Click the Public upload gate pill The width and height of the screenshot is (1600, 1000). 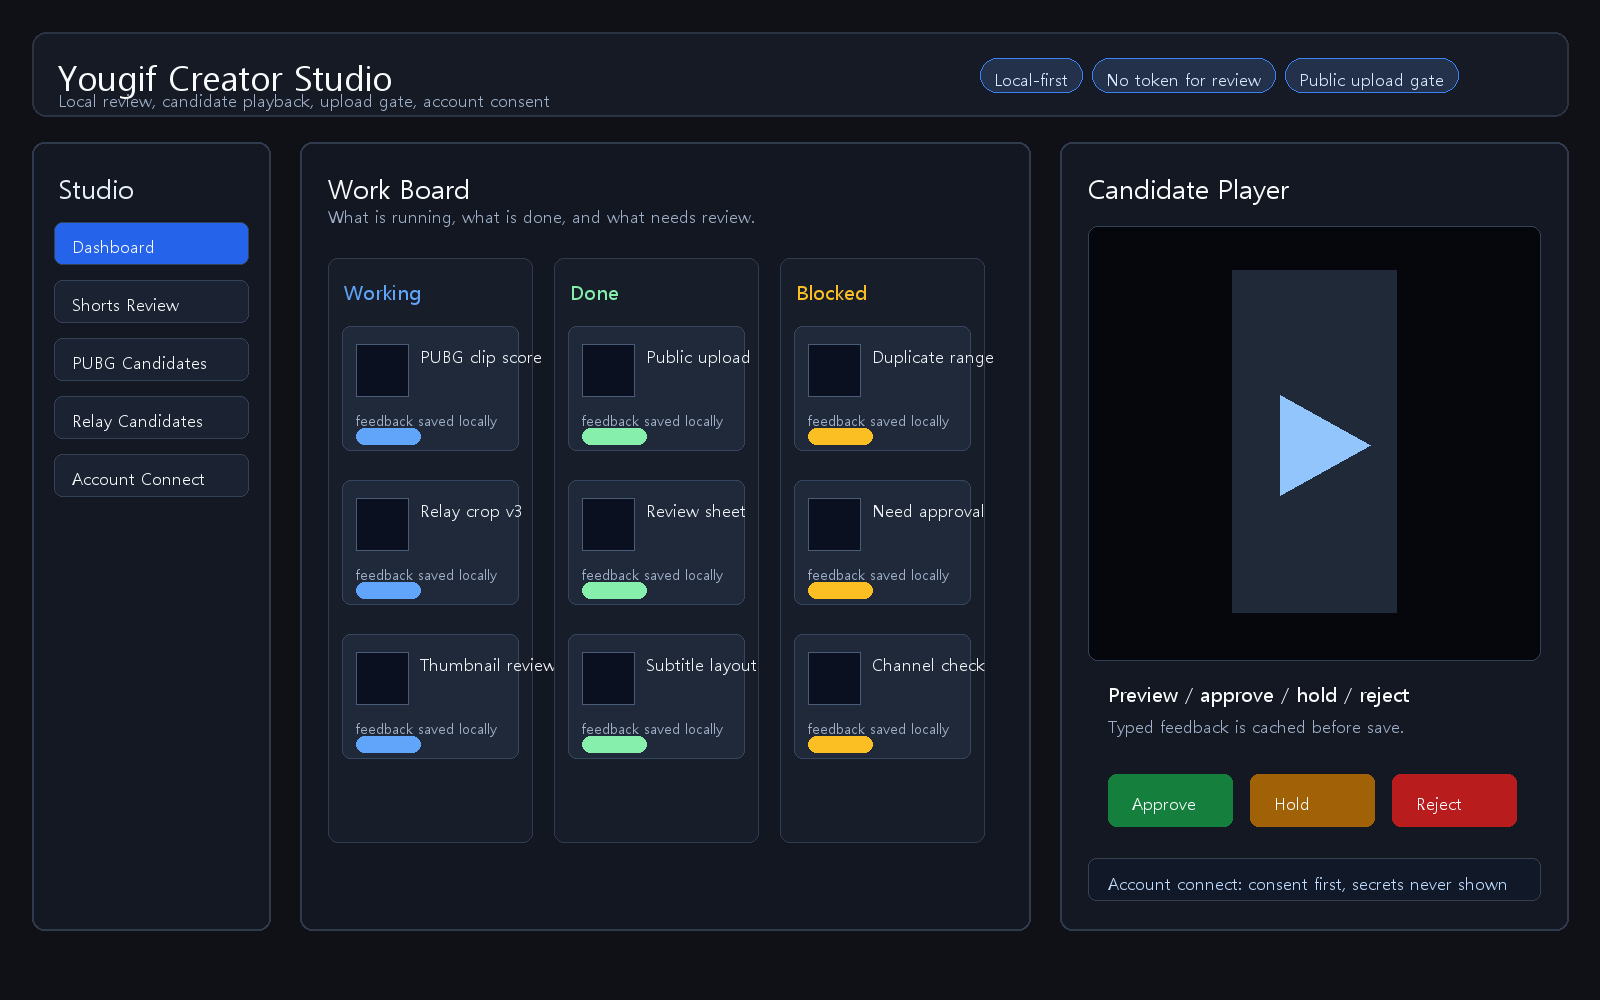1371,76
